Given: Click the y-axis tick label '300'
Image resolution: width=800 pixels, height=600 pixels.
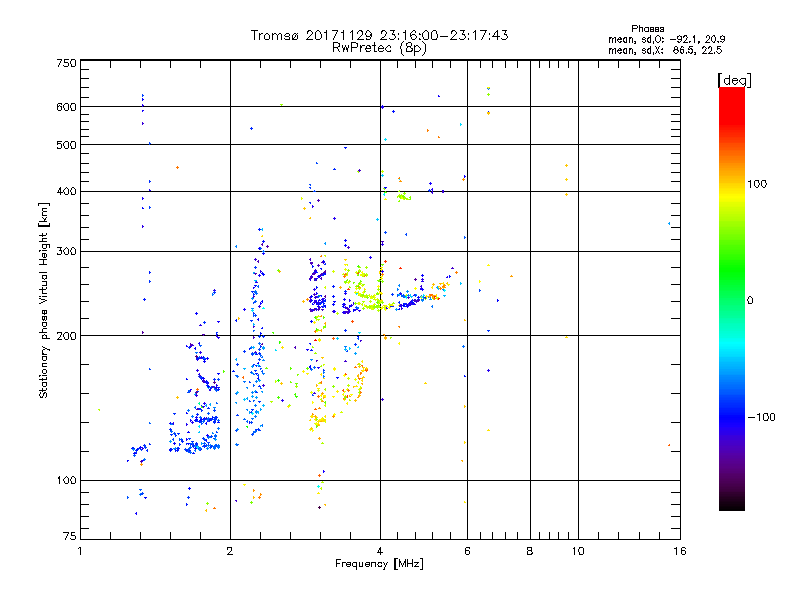Looking at the screenshot, I should click(66, 251).
